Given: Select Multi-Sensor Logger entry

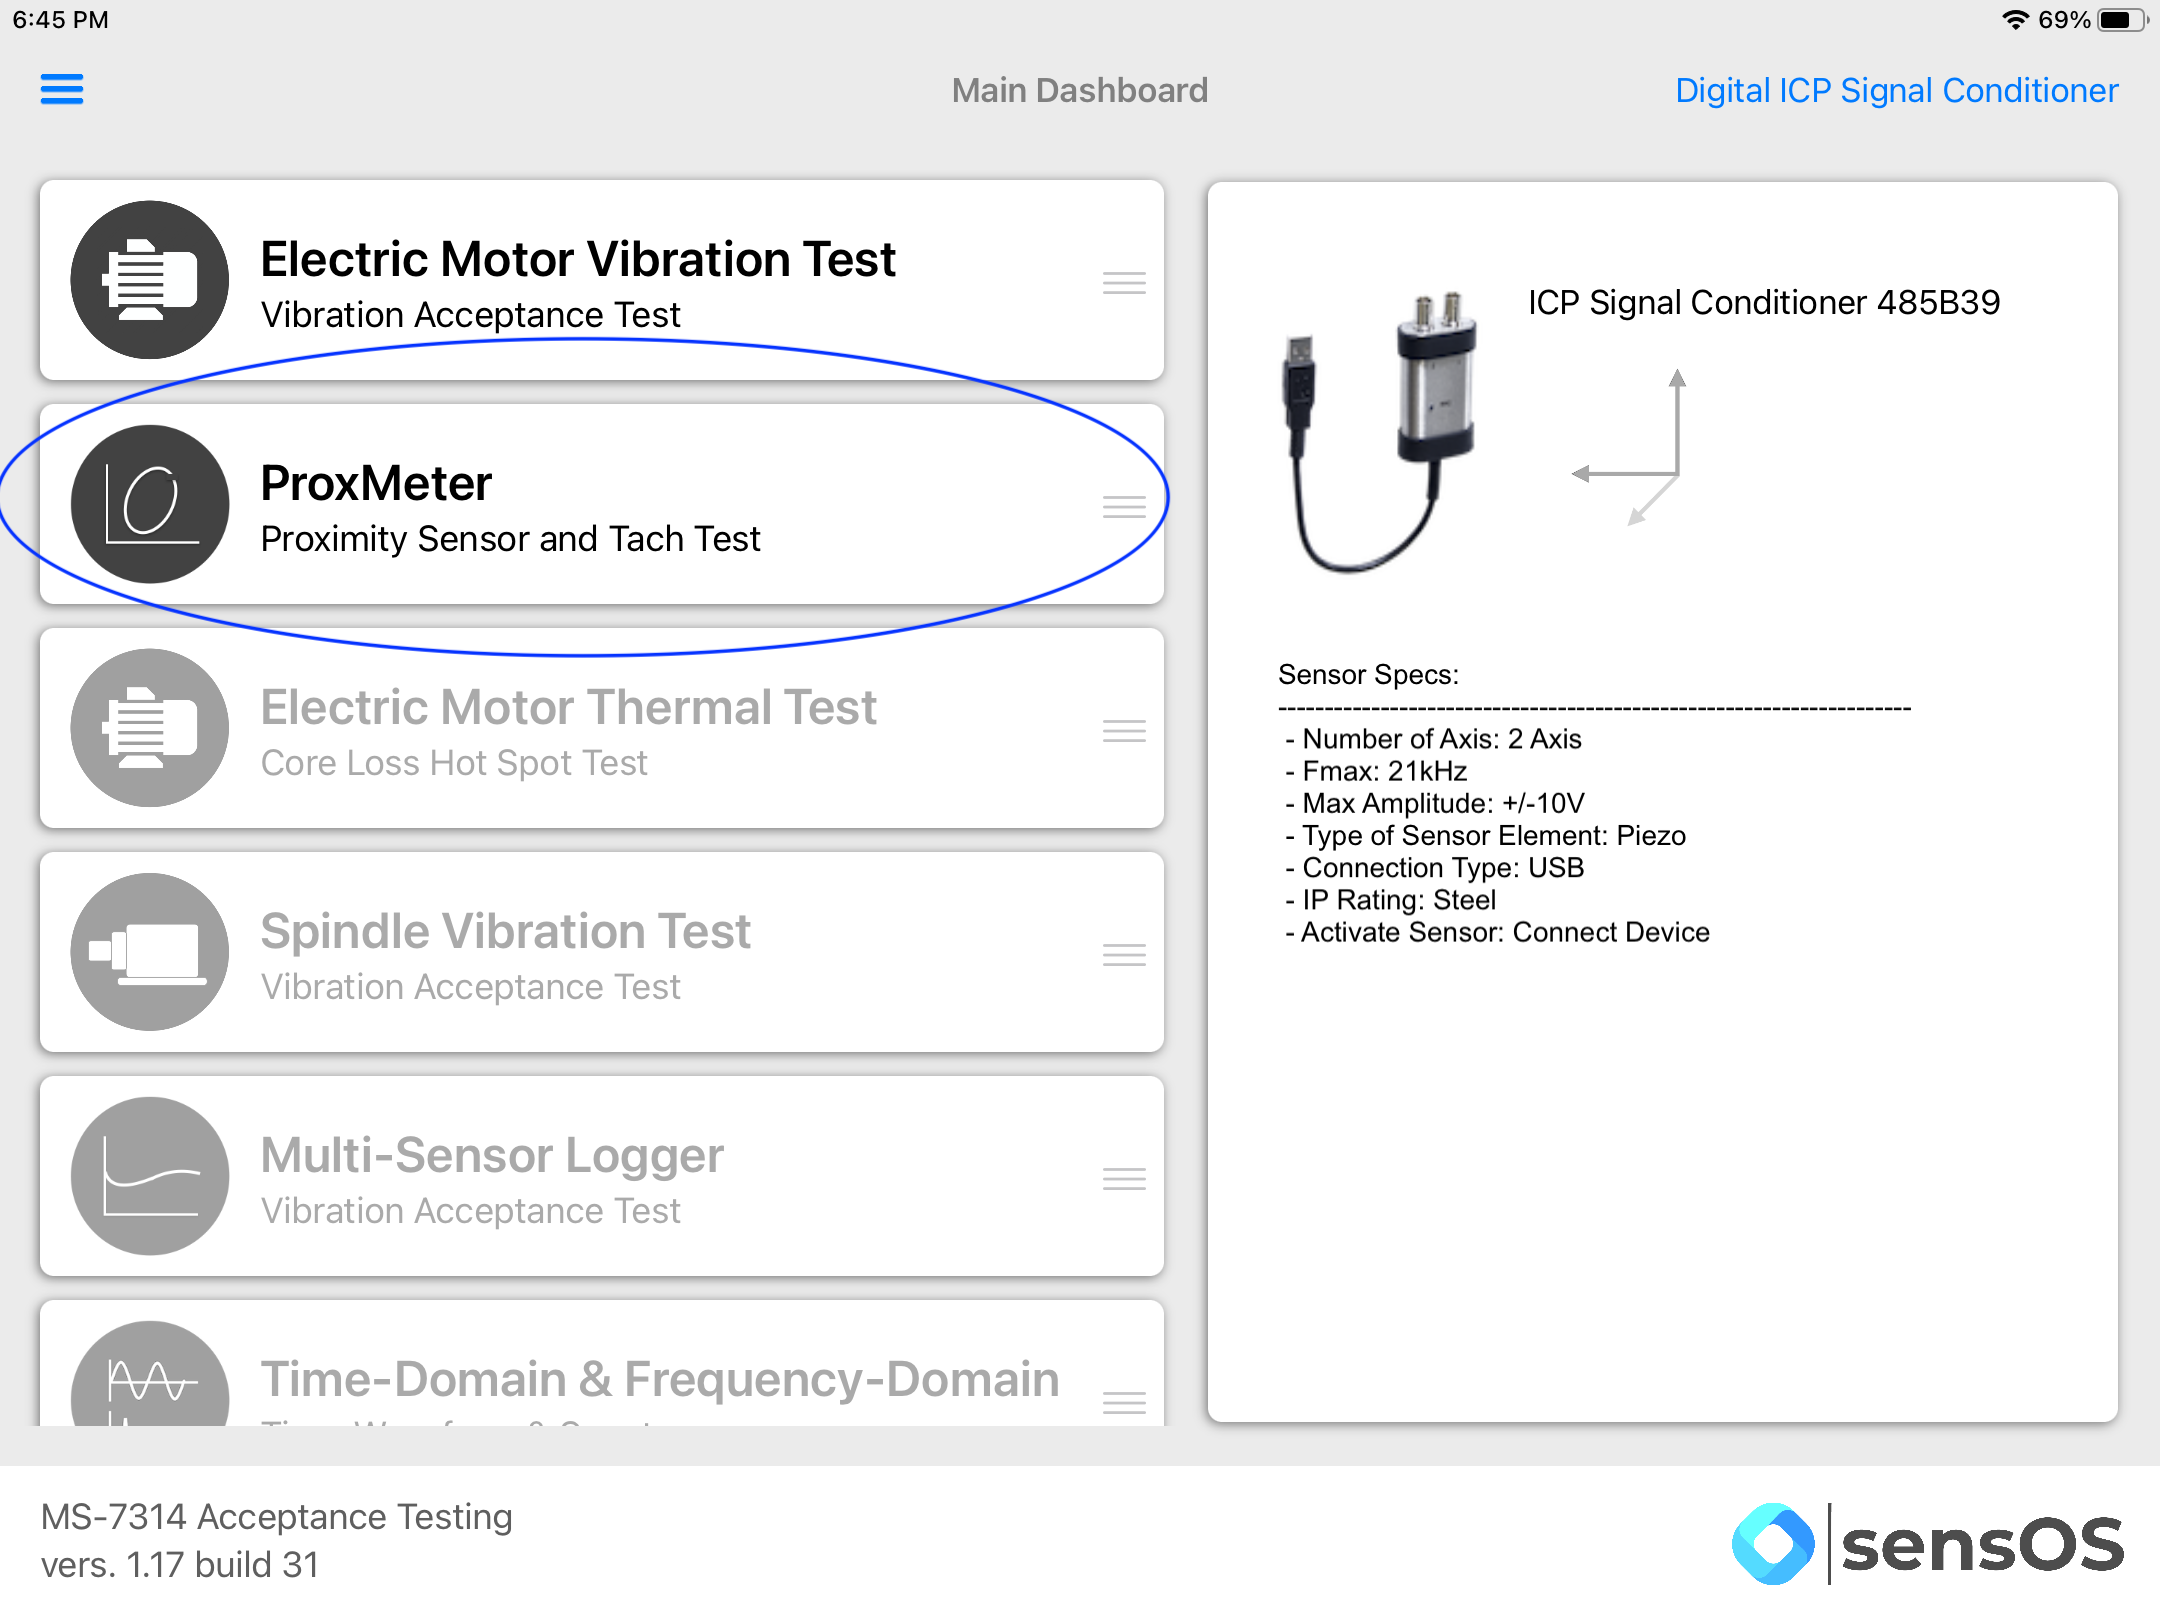Looking at the screenshot, I should [x=602, y=1176].
